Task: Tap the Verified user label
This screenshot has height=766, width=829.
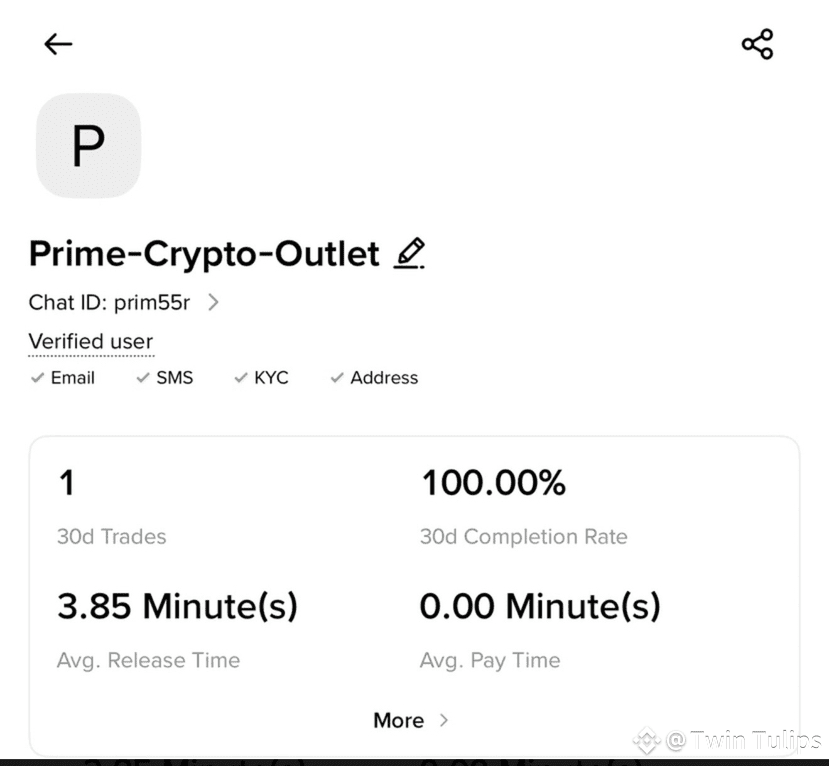Action: 91,342
